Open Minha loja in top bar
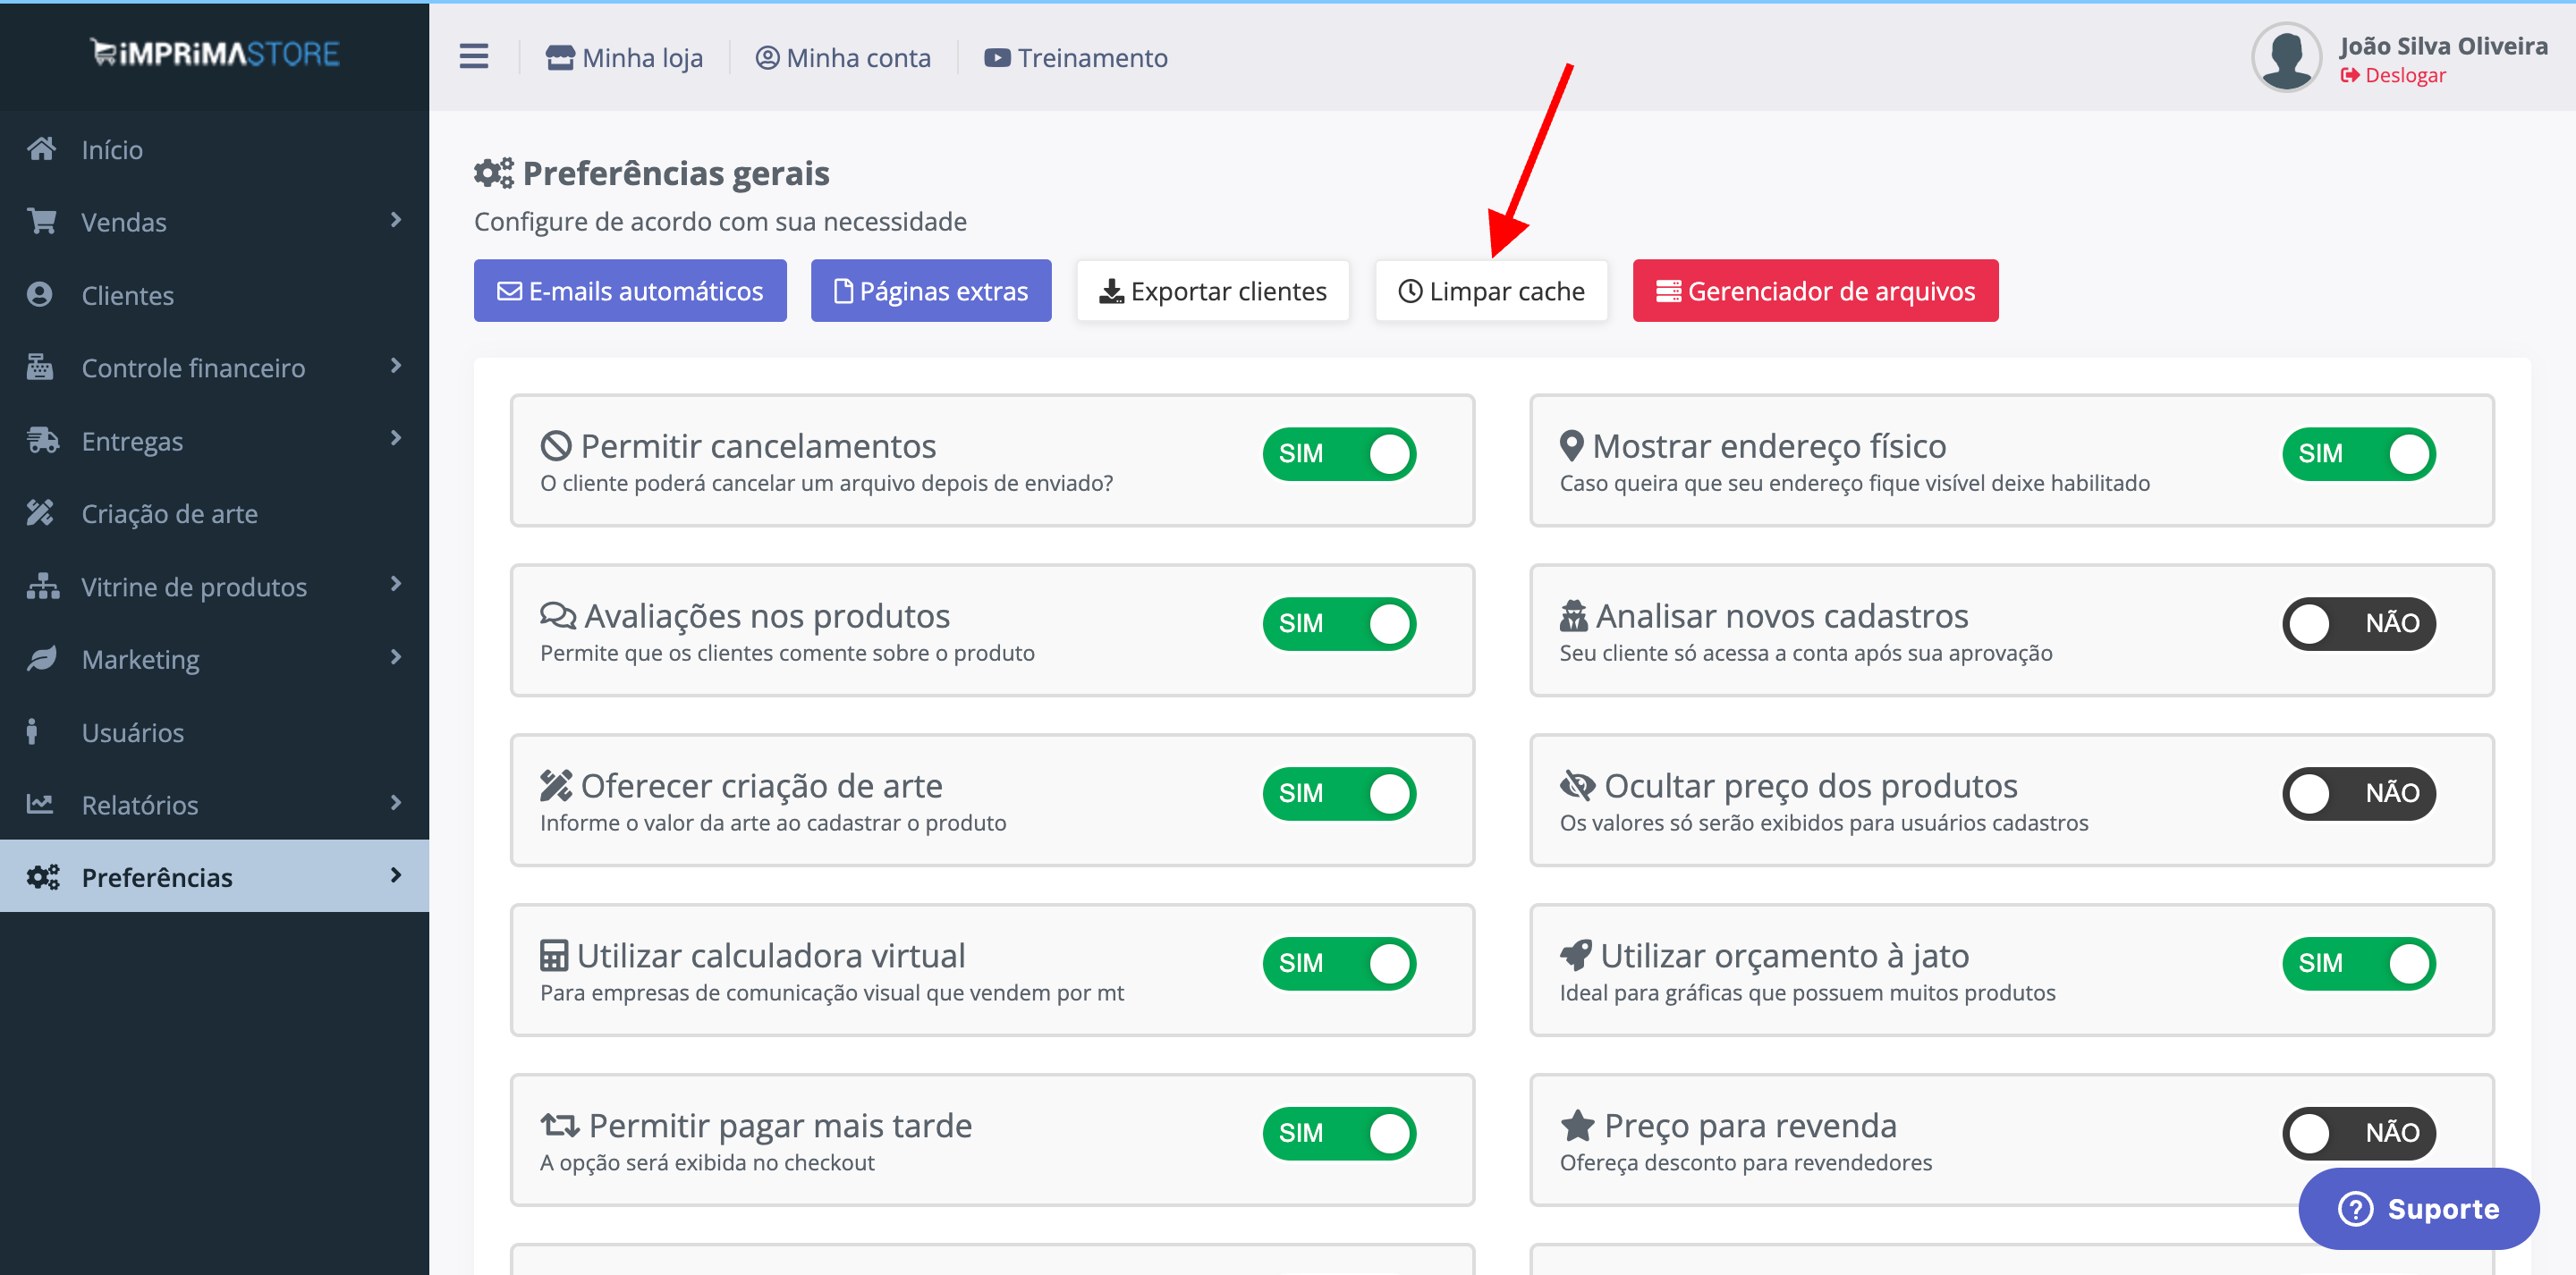The width and height of the screenshot is (2576, 1275). click(x=624, y=58)
